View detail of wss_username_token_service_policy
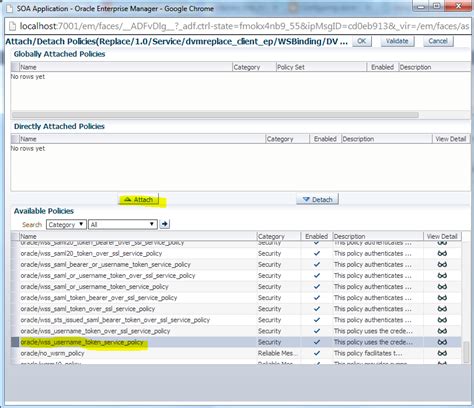Screen dimensions: 474x408 (442, 342)
